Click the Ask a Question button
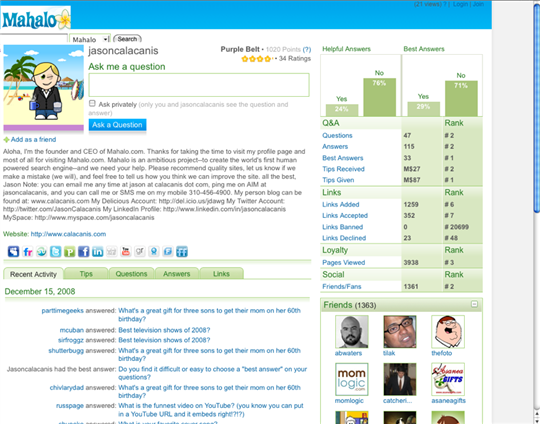Screen dimensions: 540x424 [x=117, y=125]
